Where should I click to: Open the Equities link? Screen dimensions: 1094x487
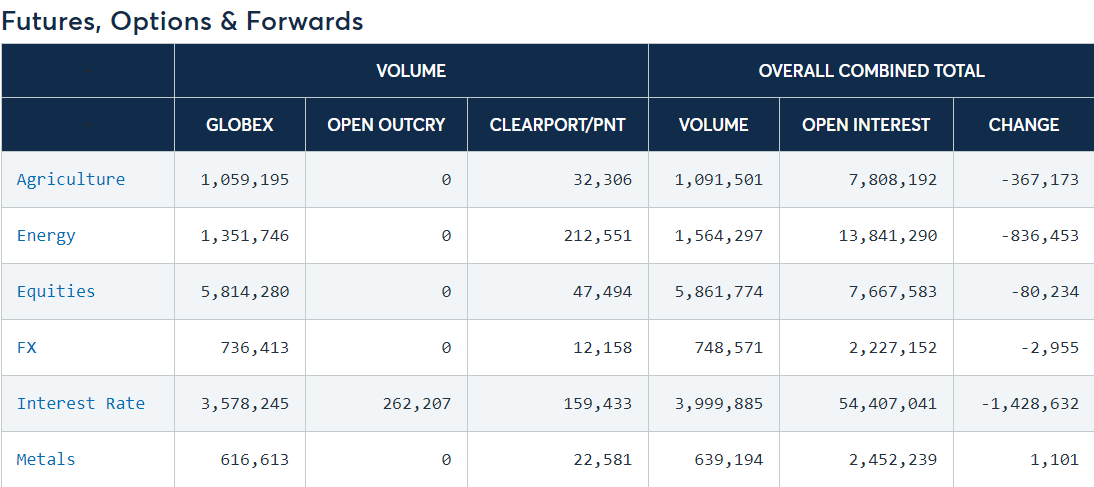point(56,291)
